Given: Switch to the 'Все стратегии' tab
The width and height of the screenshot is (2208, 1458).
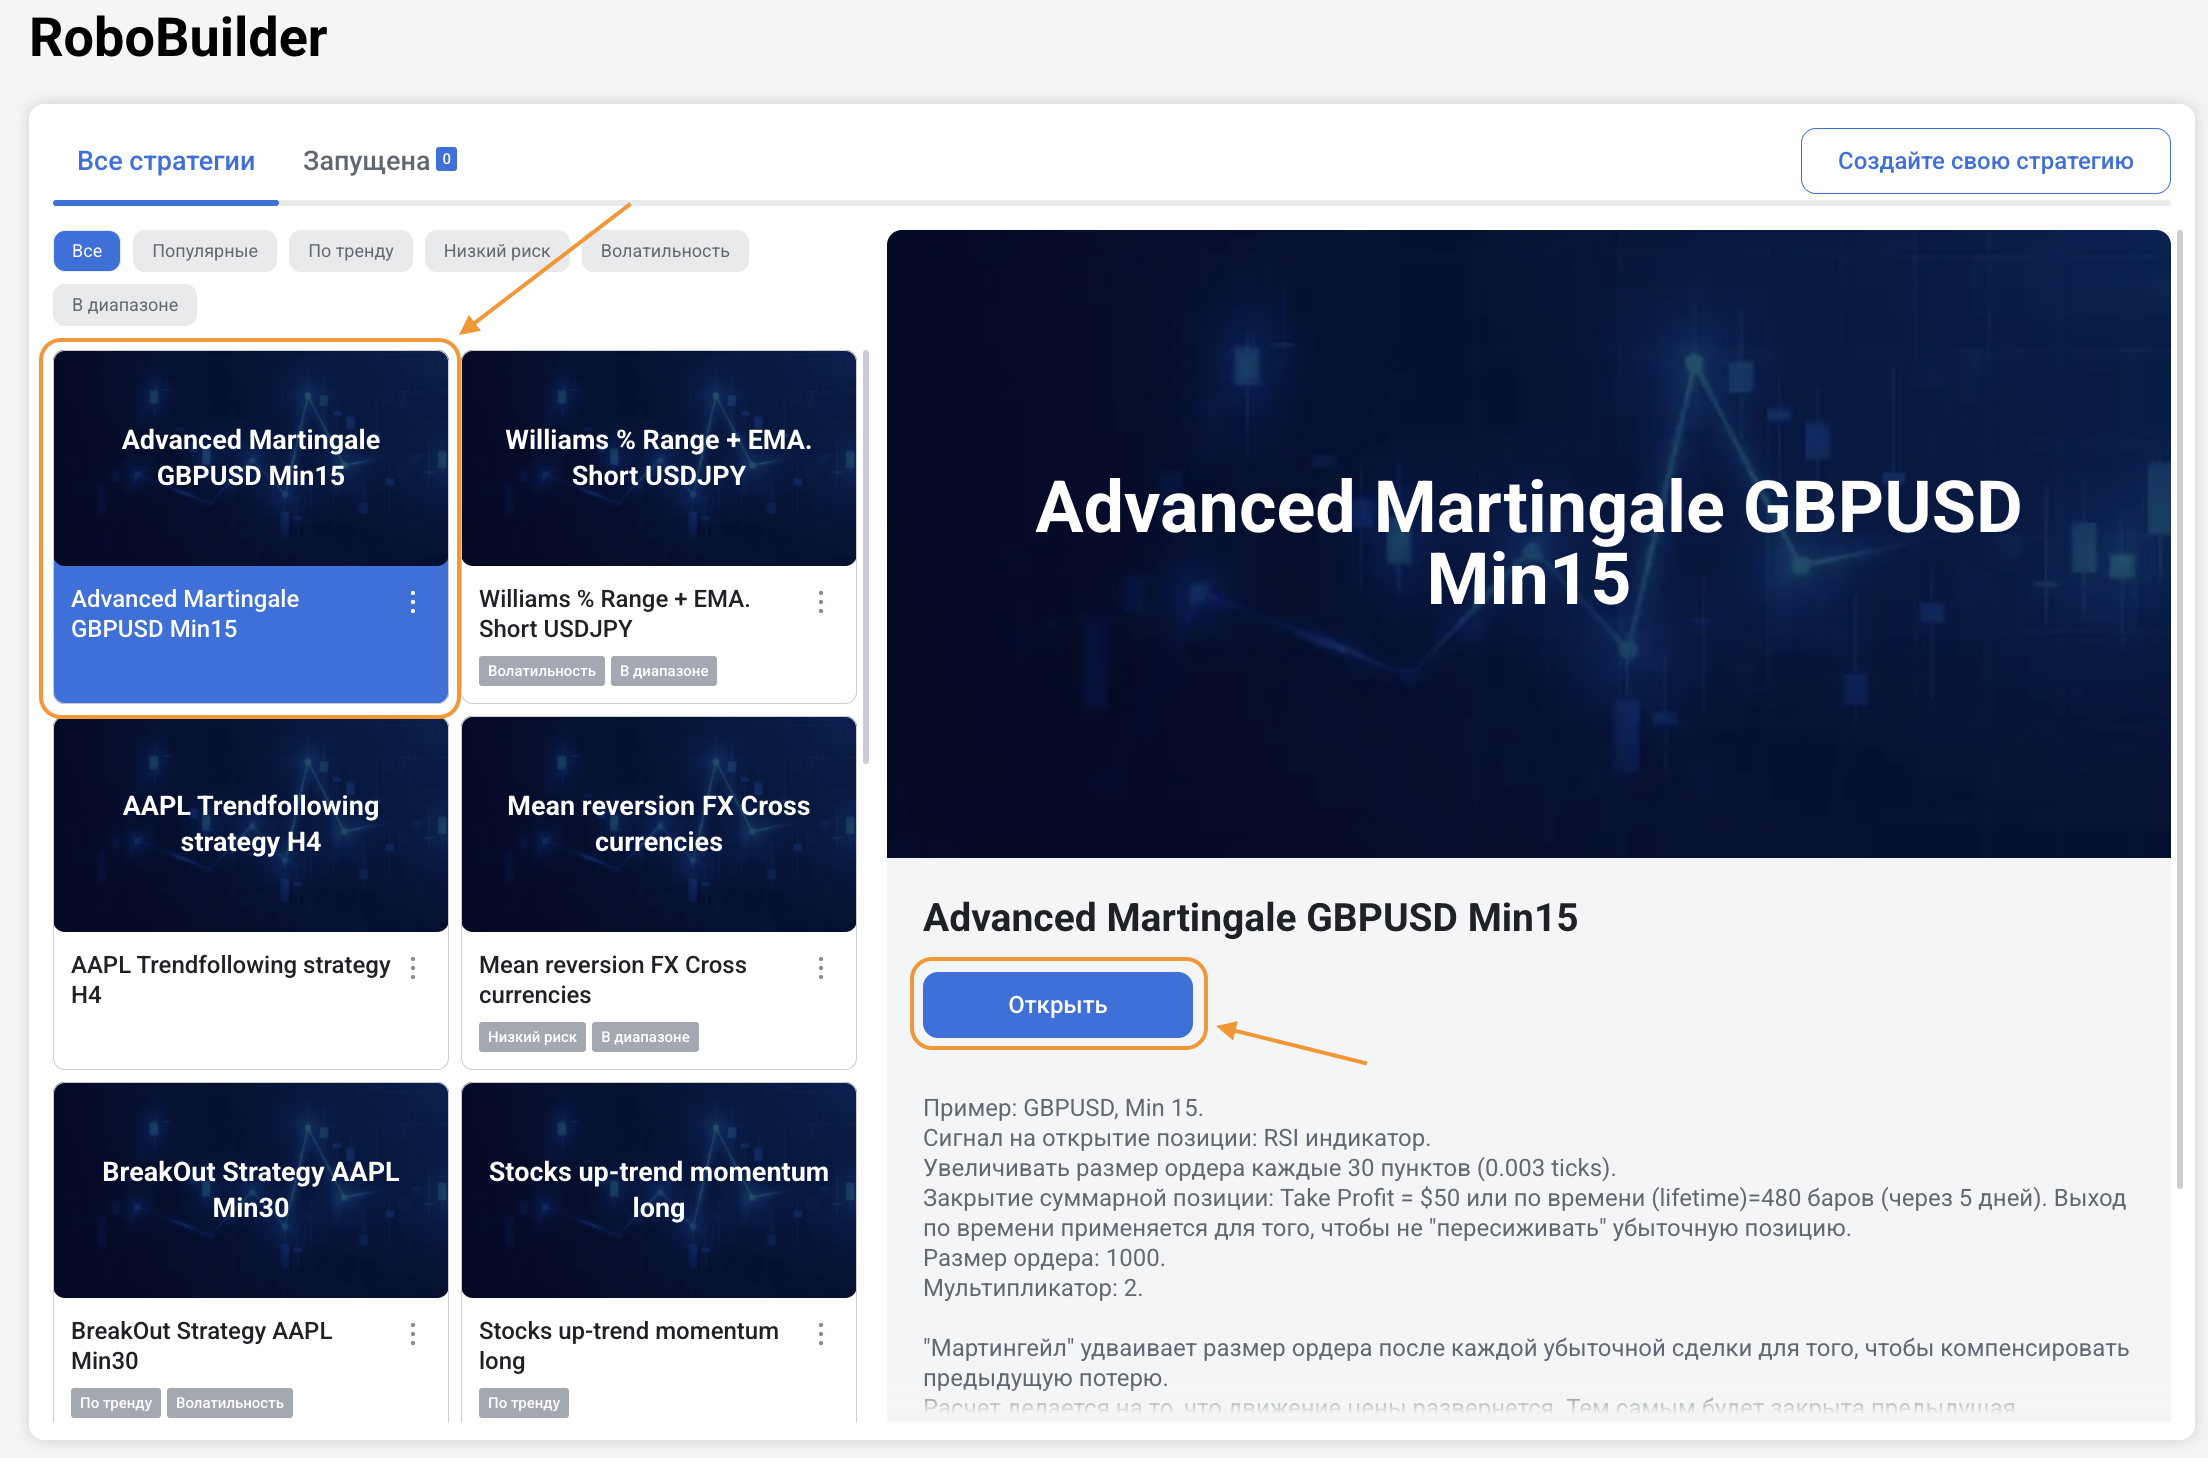Looking at the screenshot, I should pos(166,161).
